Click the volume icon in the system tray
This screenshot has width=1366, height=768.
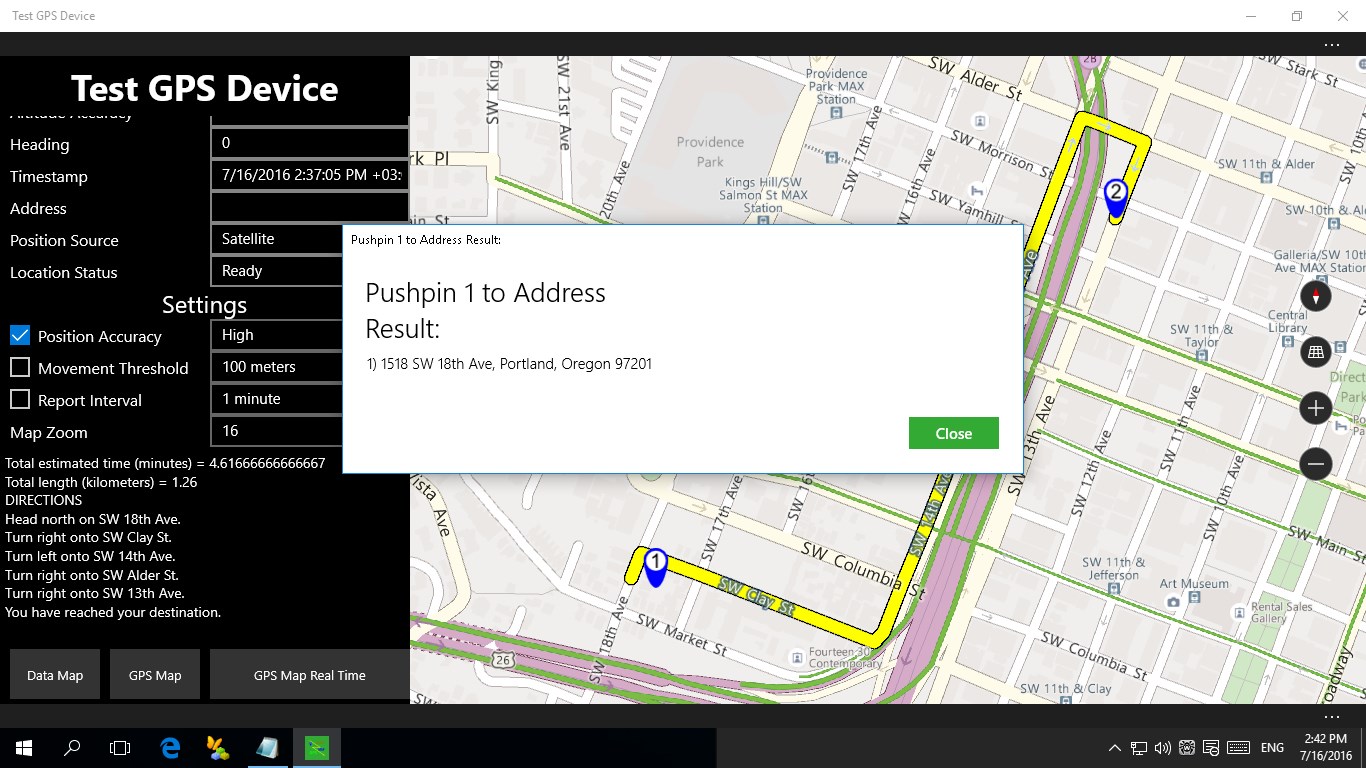point(1163,747)
